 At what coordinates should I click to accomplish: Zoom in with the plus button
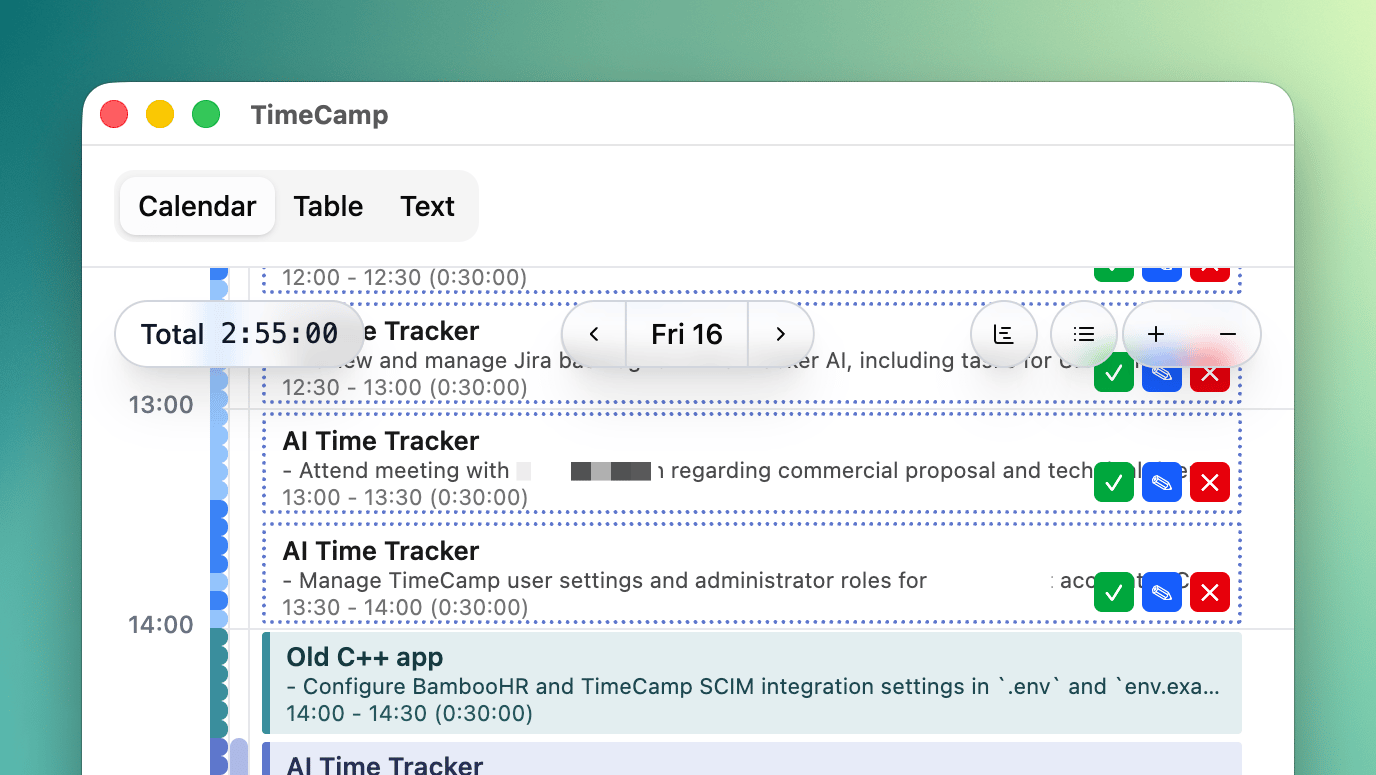pyautogui.click(x=1156, y=334)
